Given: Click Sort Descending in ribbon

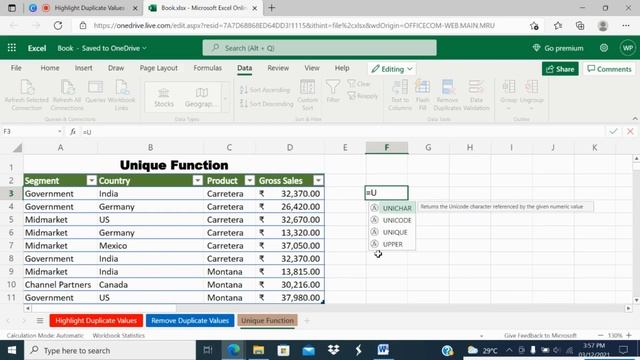Looking at the screenshot, I should point(267,104).
